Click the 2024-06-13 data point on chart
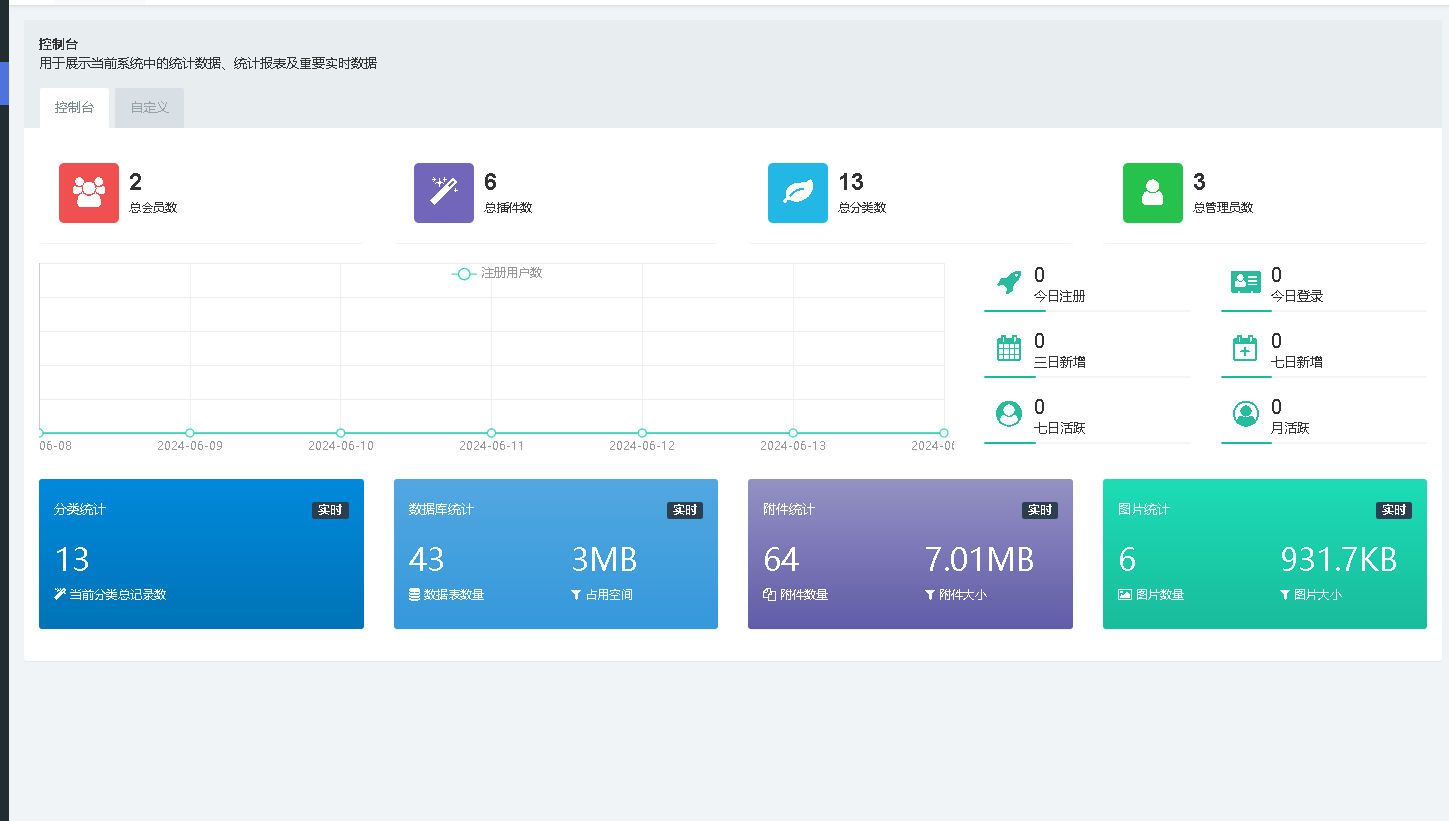Screen dimensions: 1449x821 tap(793, 433)
